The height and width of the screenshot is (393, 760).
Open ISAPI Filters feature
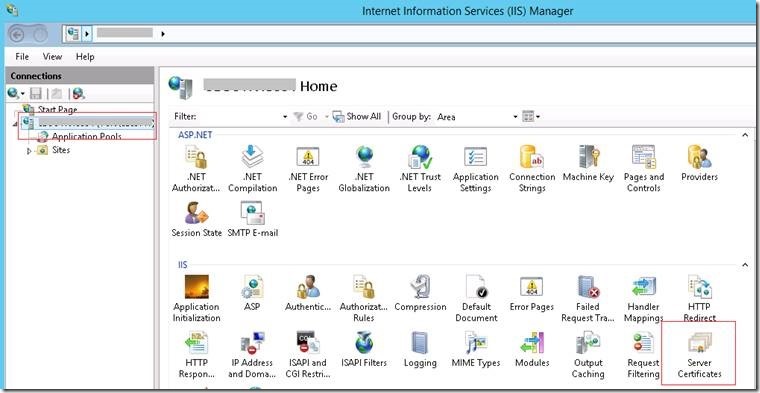point(364,349)
